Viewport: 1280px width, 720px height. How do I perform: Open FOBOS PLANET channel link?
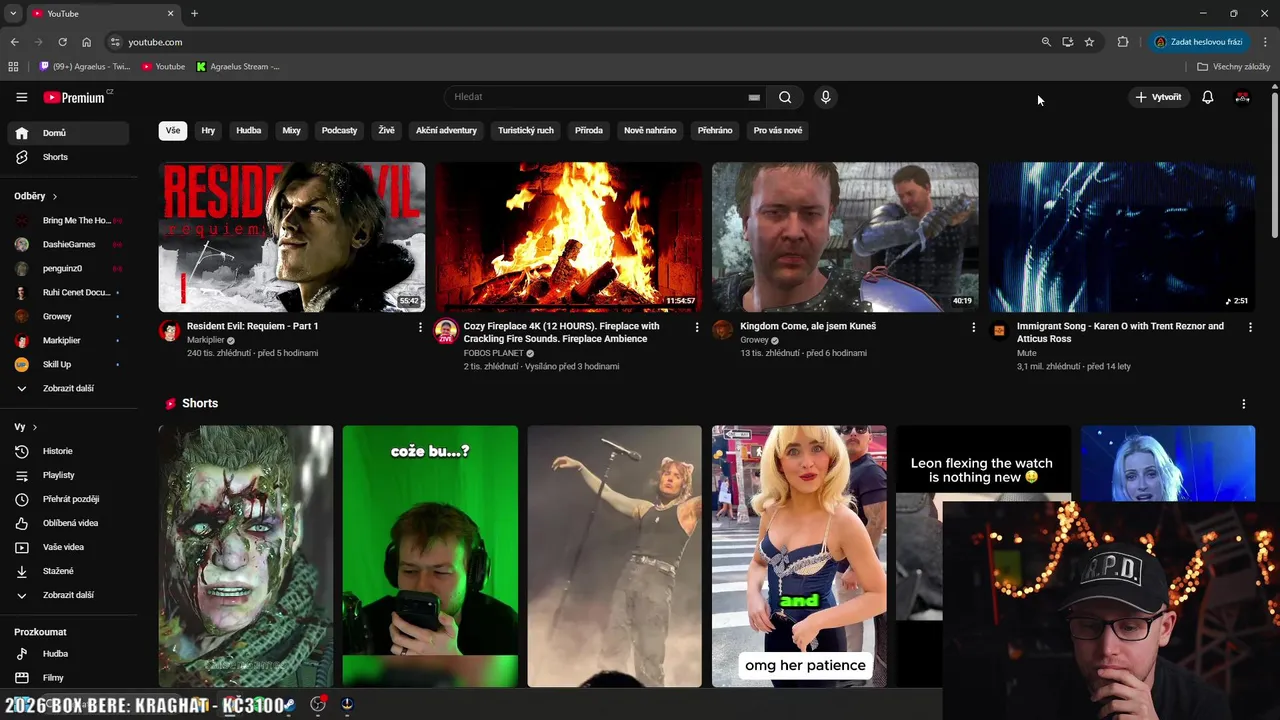[x=493, y=353]
